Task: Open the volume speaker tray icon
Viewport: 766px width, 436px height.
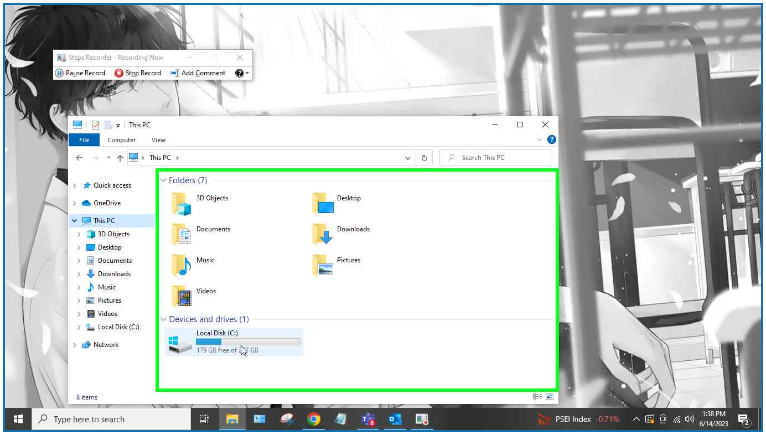Action: tap(689, 419)
